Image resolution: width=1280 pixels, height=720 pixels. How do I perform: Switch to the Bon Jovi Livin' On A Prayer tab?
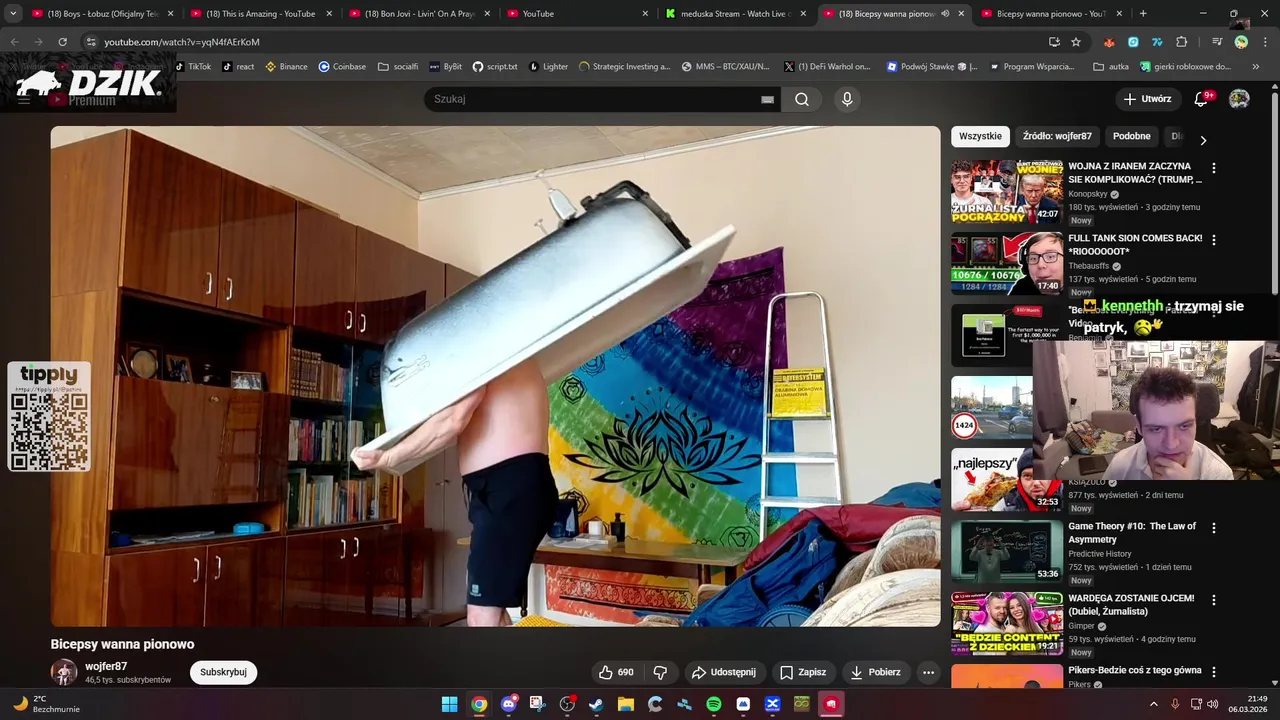click(418, 14)
